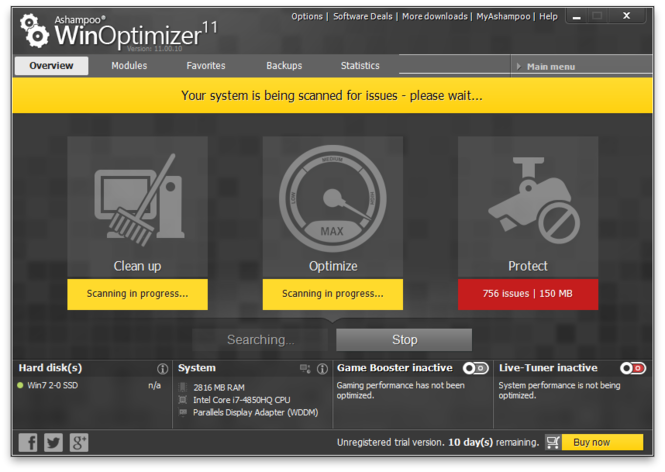Image resolution: width=665 pixels, height=472 pixels.
Task: Click the Live-Tuner inactive heading
Action: (548, 368)
